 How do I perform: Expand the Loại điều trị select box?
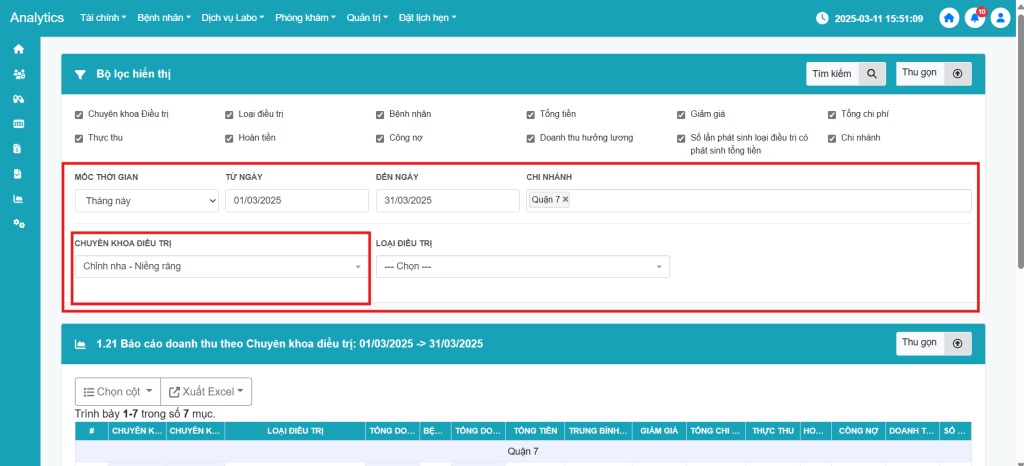pyautogui.click(x=522, y=267)
